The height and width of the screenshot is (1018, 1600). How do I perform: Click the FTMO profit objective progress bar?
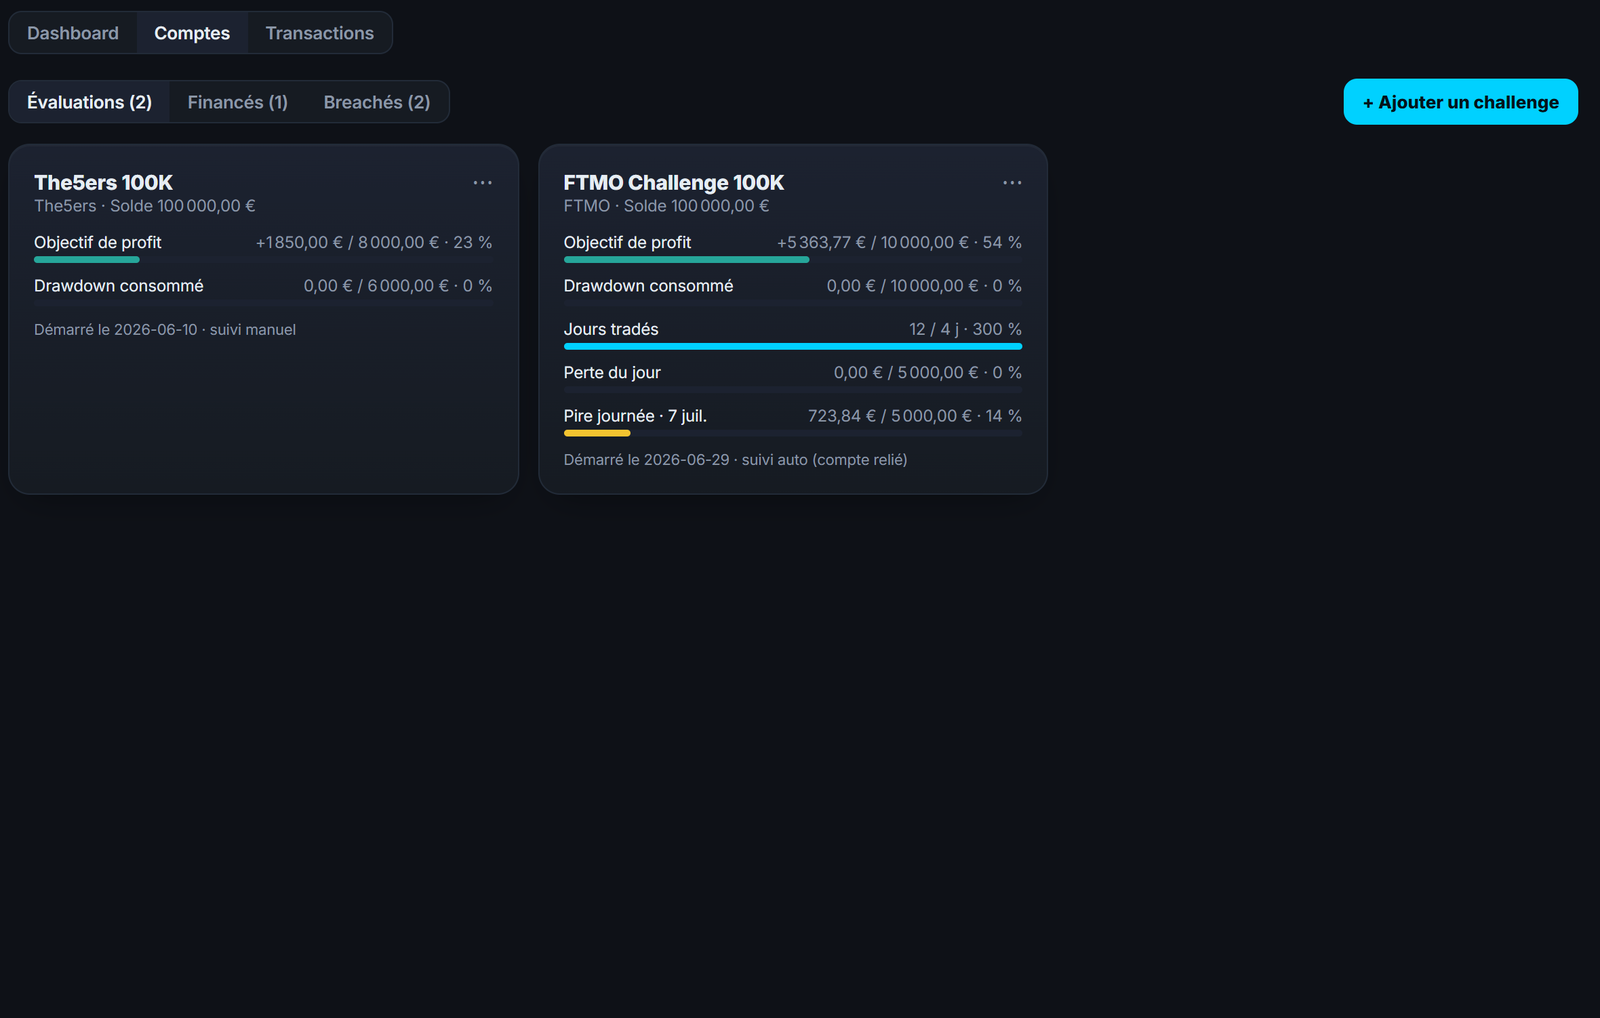click(793, 260)
